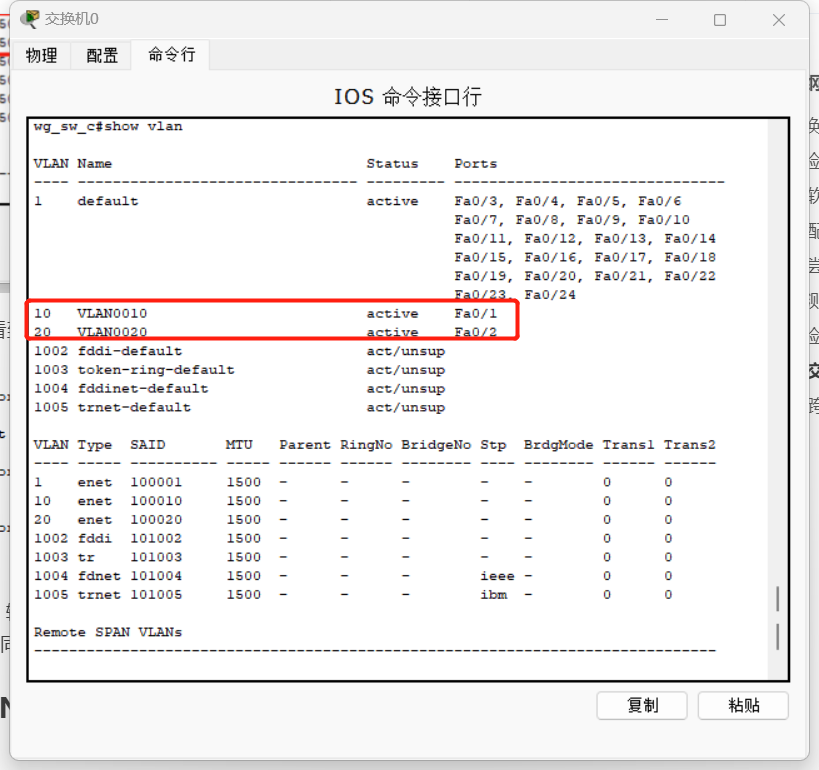Click the 'ieee' Stp value

pos(497,576)
